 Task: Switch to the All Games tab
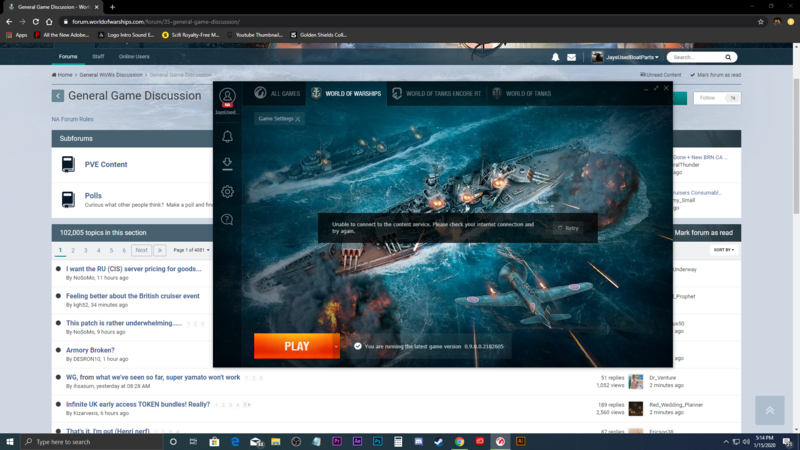click(278, 93)
